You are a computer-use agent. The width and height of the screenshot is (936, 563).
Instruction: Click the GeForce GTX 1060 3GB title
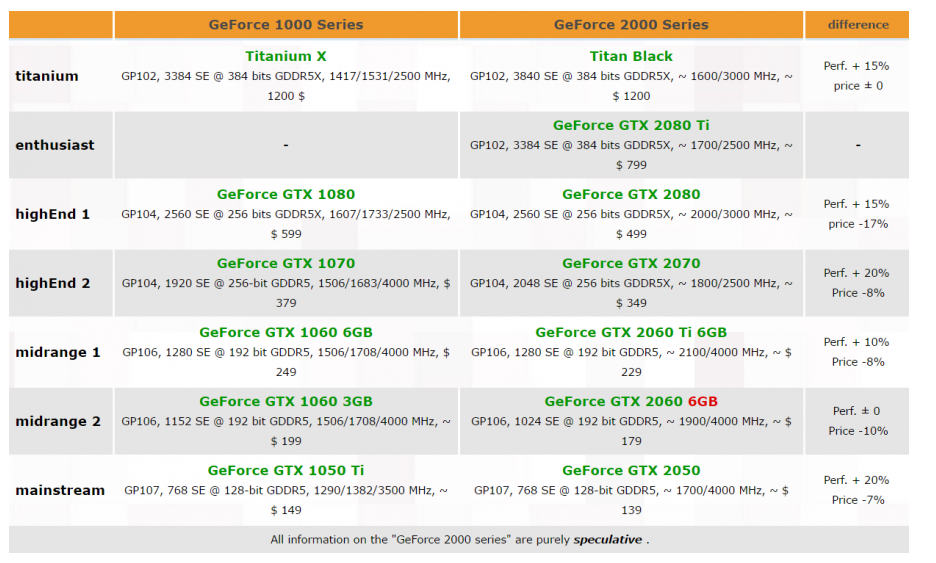coord(285,402)
